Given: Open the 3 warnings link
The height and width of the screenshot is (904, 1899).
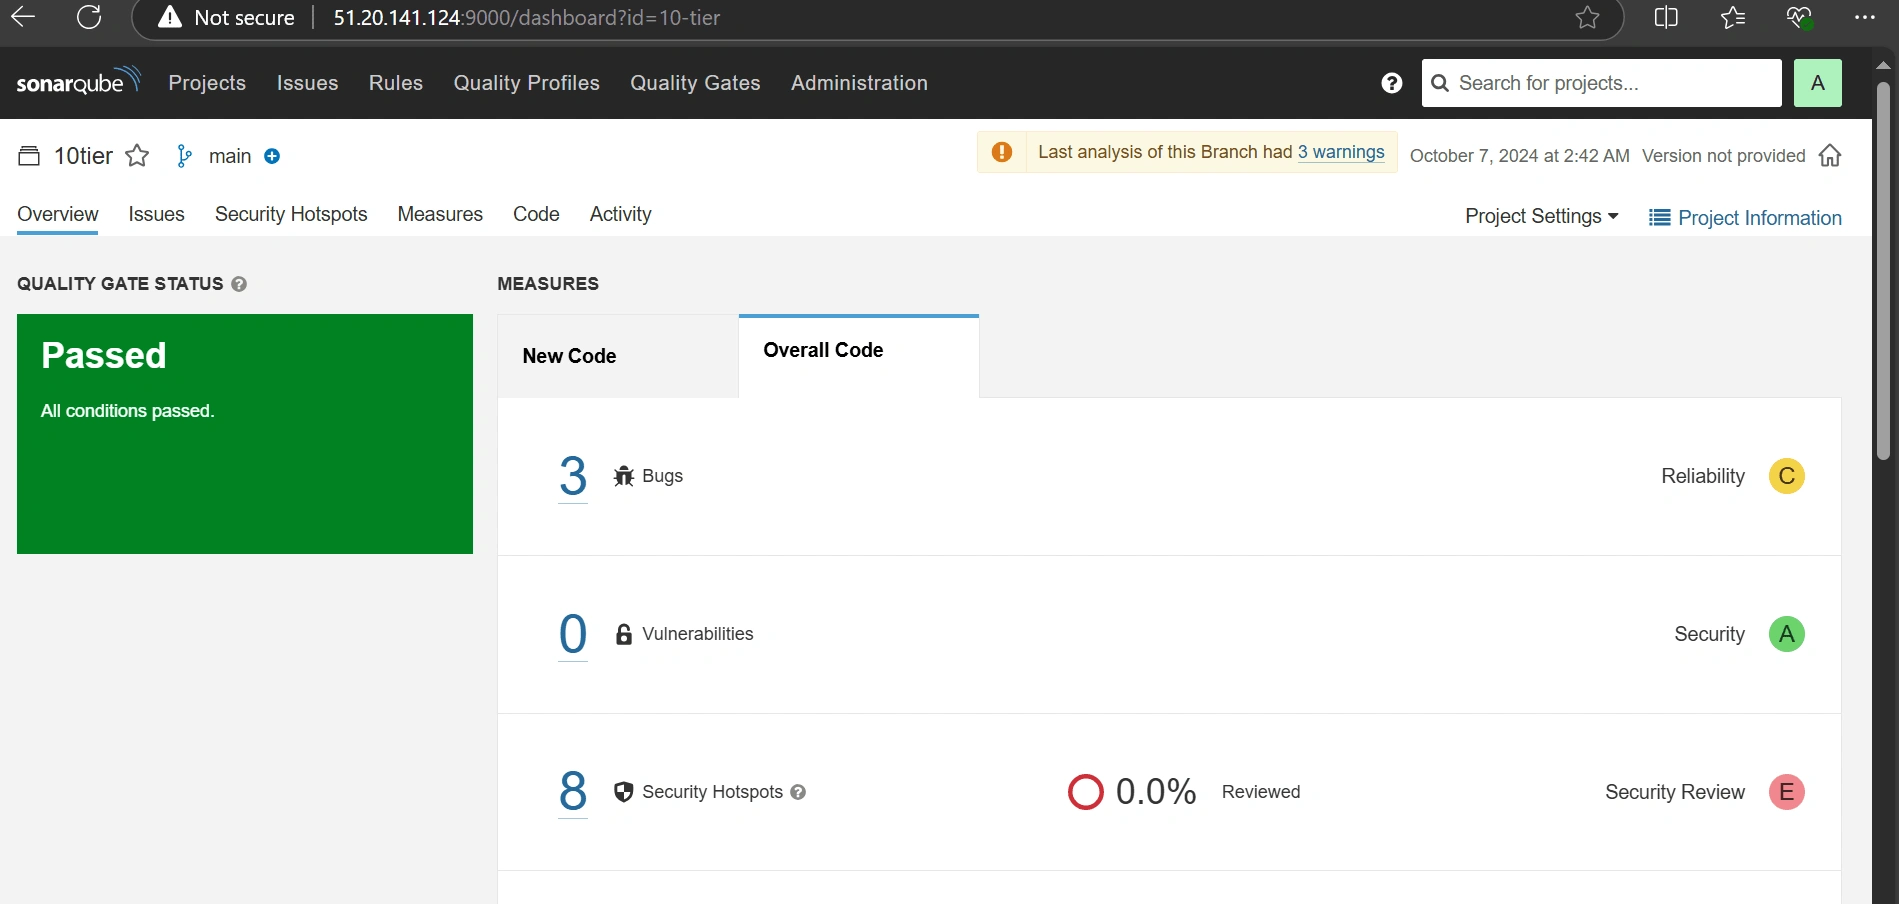Looking at the screenshot, I should pos(1341,152).
